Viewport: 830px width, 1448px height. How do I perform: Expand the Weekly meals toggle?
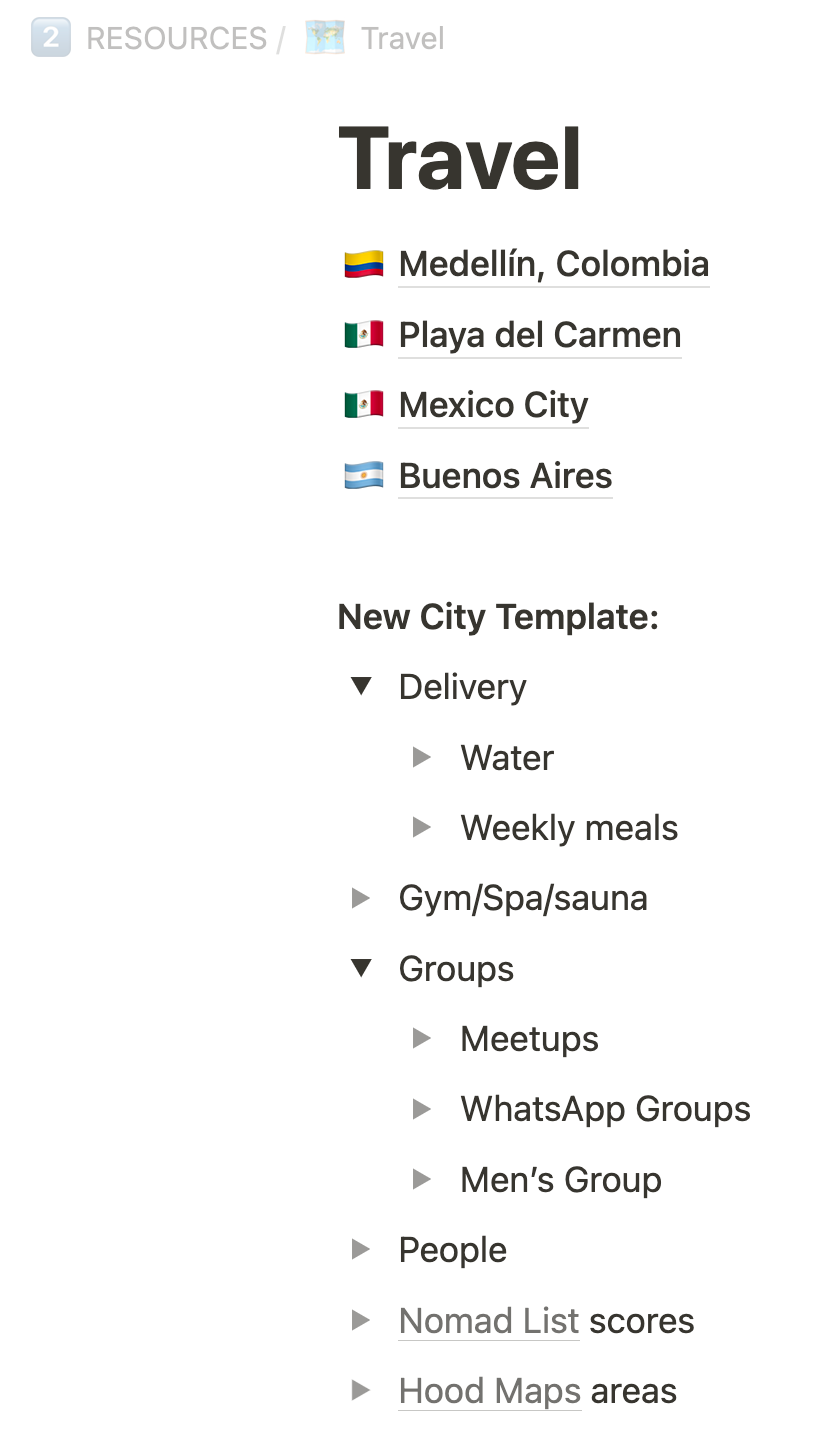tap(422, 827)
